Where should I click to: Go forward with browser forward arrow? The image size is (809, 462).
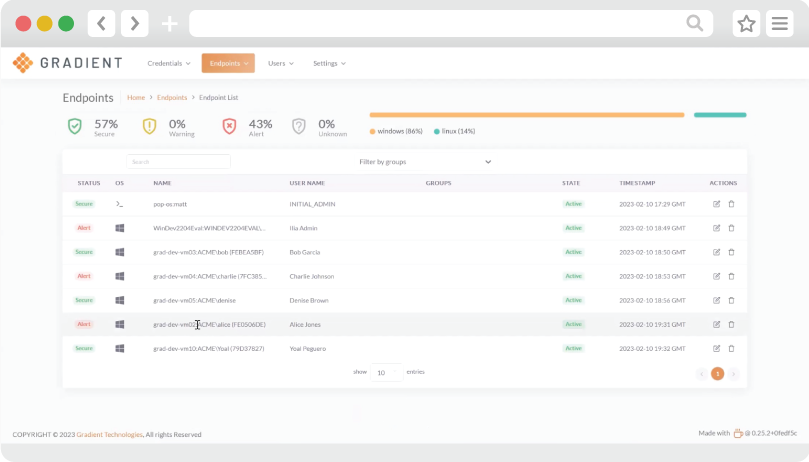tap(135, 23)
